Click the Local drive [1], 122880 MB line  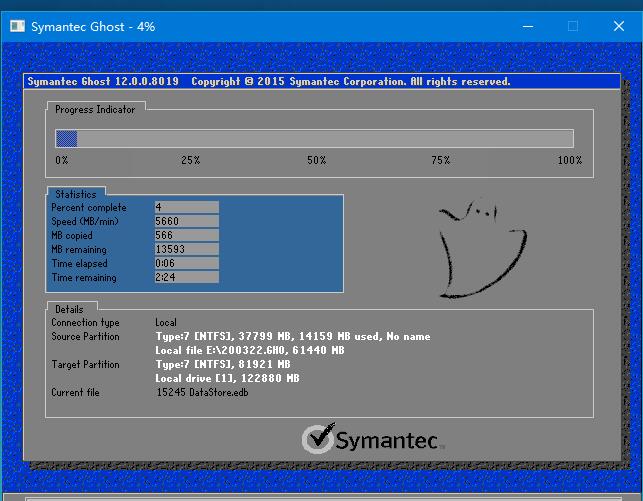[227, 378]
